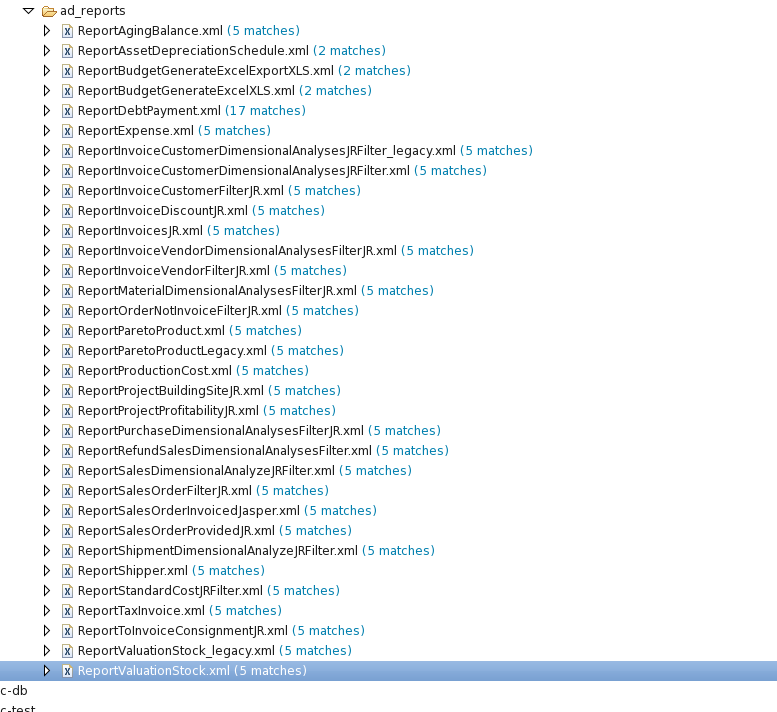Click the file icon of ReportTaxInvoice.xml
This screenshot has width=777, height=712.
tap(67, 611)
